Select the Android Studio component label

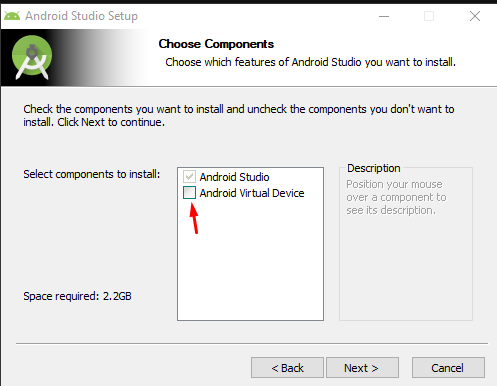(234, 177)
